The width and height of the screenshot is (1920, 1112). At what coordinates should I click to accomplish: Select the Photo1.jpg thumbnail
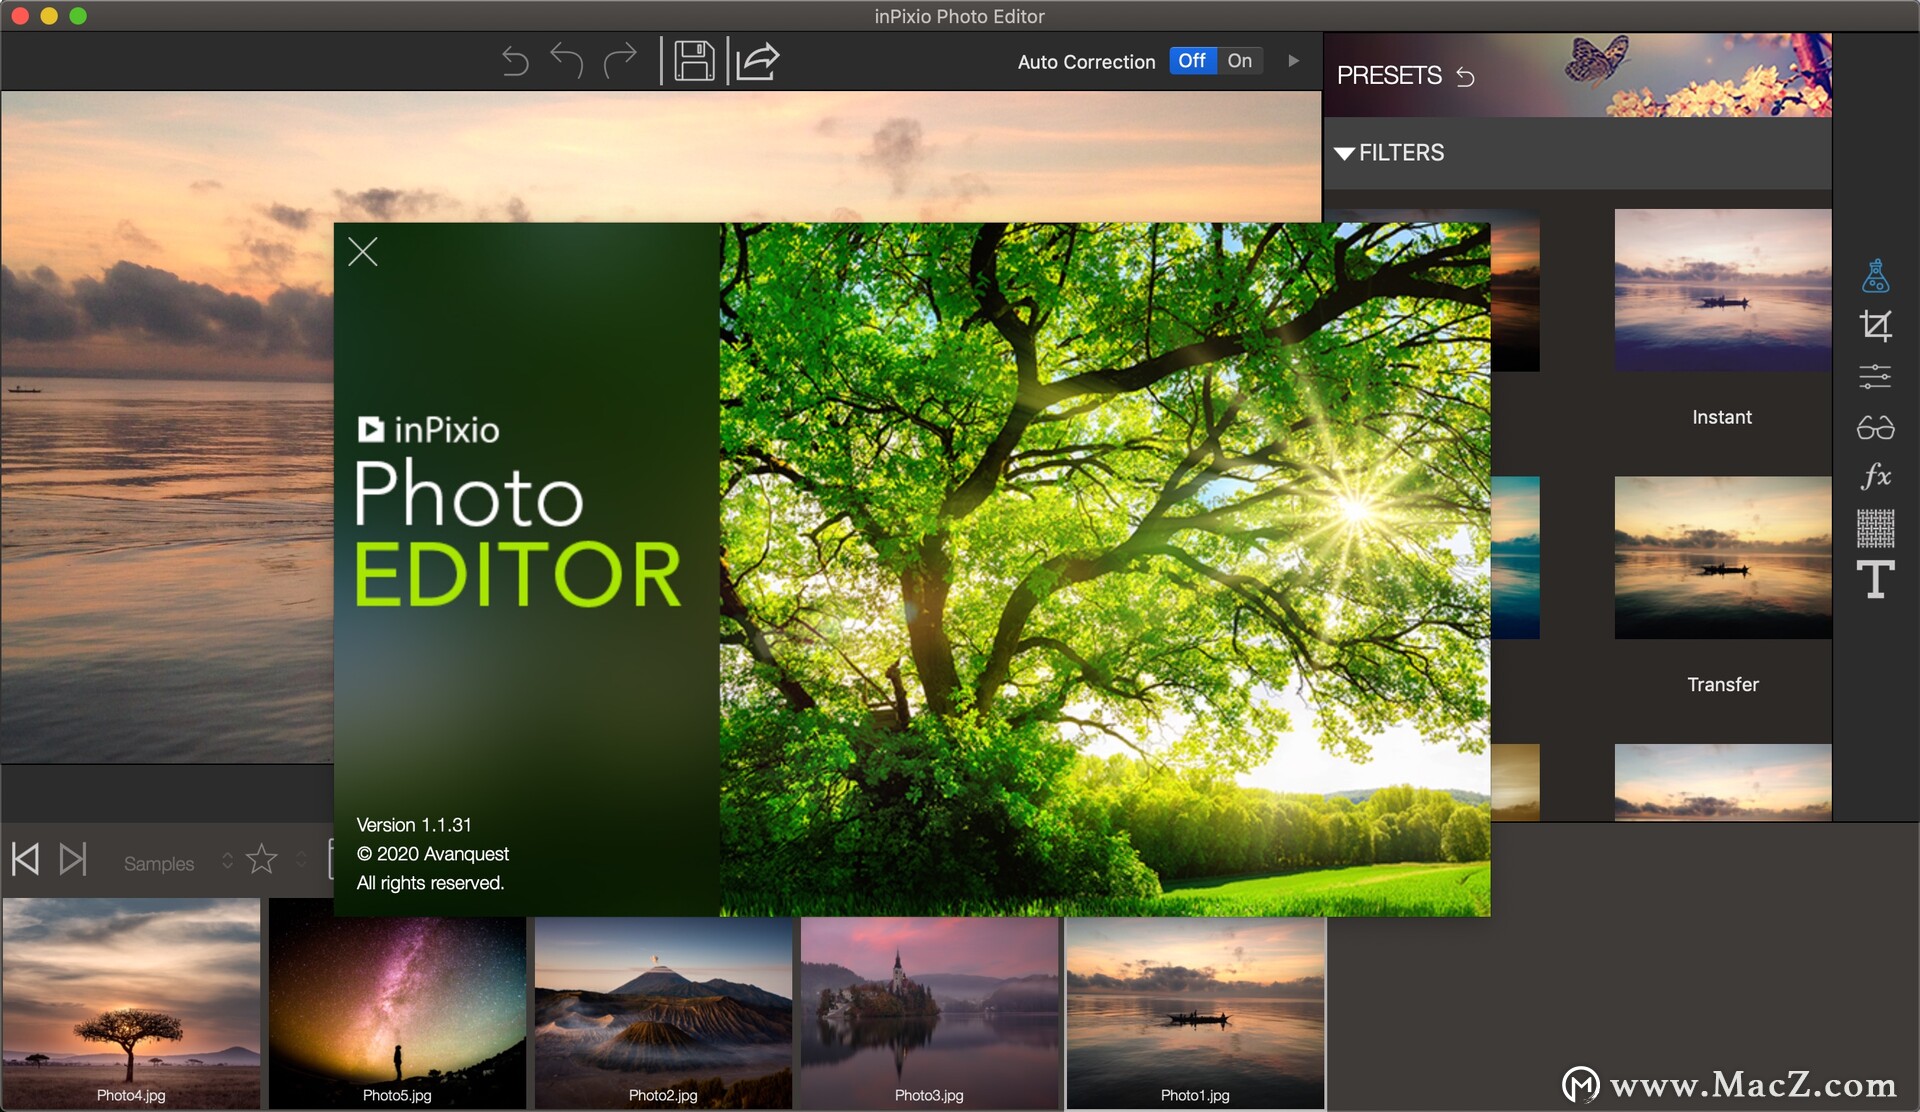pos(1195,1012)
